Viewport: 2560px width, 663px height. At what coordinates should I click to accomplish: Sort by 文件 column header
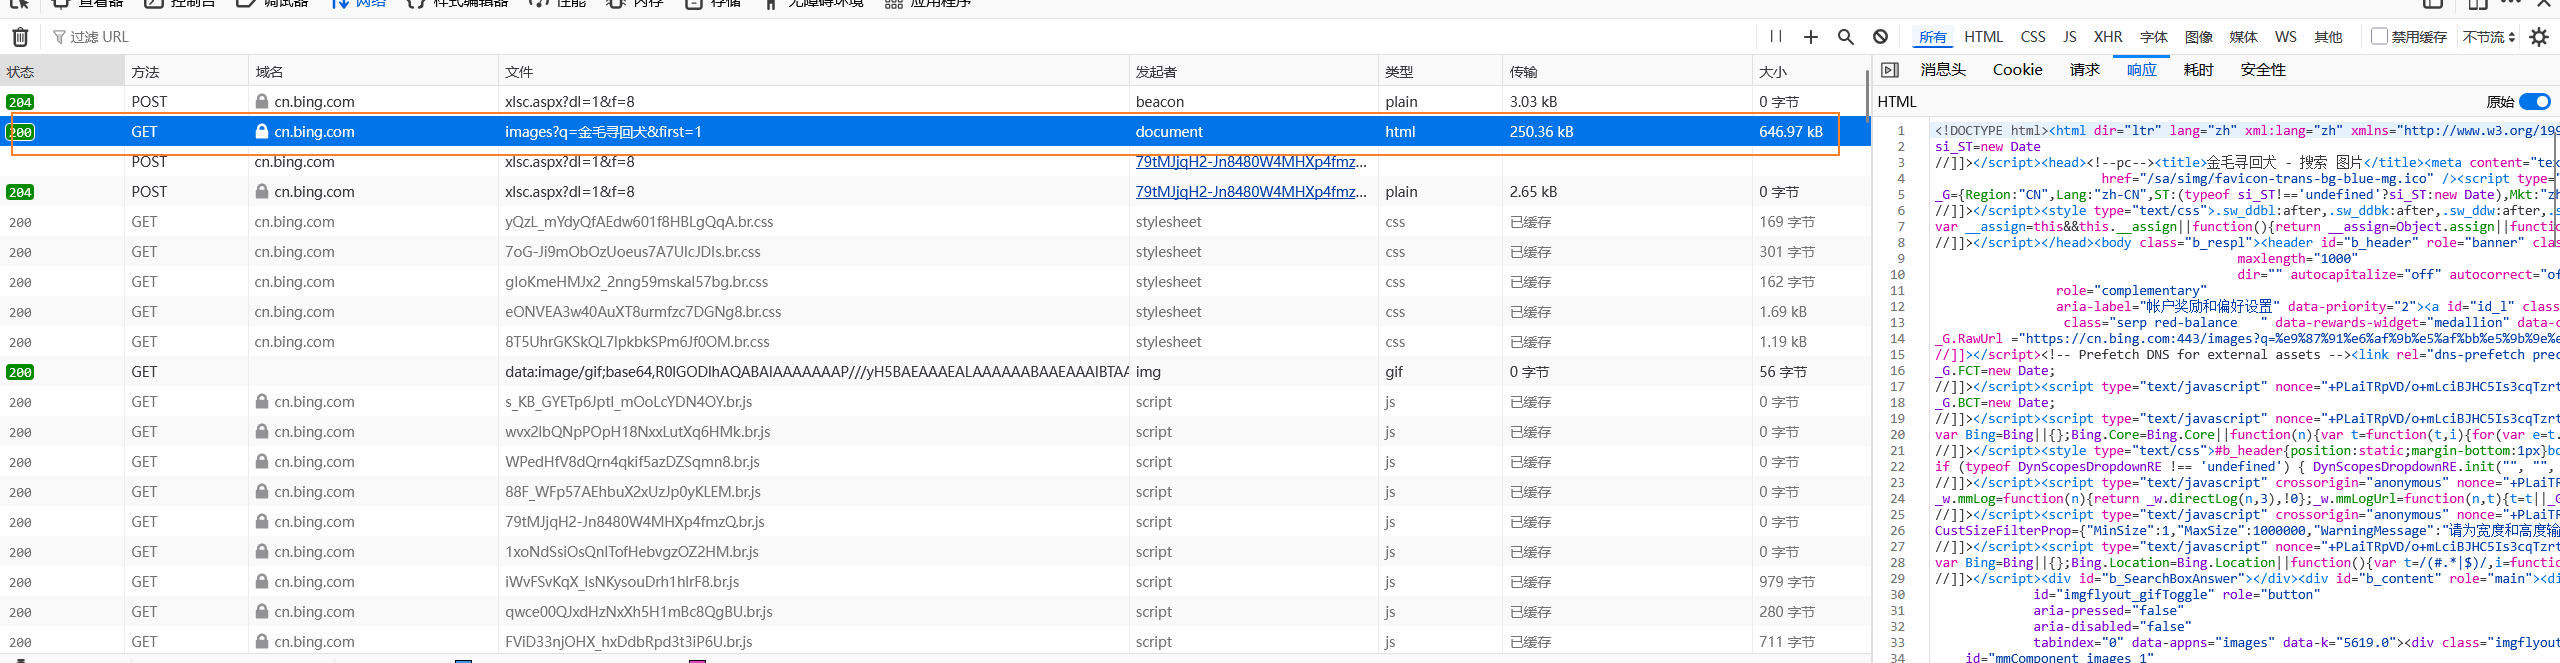pos(813,72)
